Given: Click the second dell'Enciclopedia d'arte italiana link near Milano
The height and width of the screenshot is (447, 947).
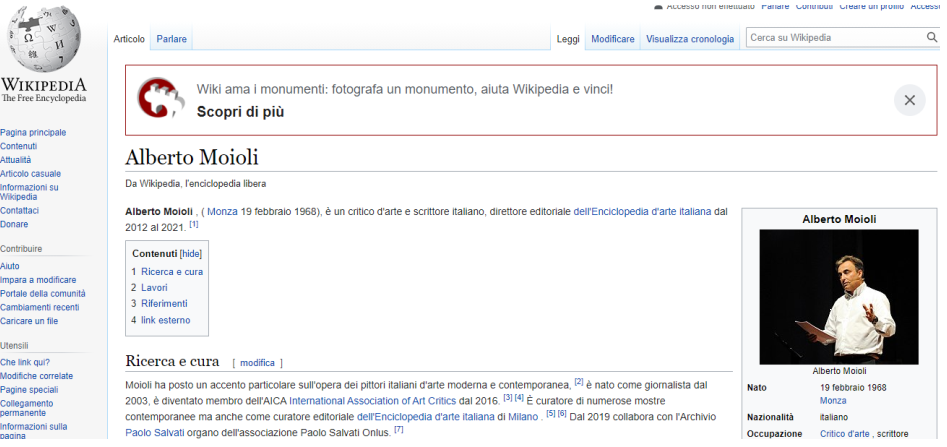Looking at the screenshot, I should tap(426, 417).
